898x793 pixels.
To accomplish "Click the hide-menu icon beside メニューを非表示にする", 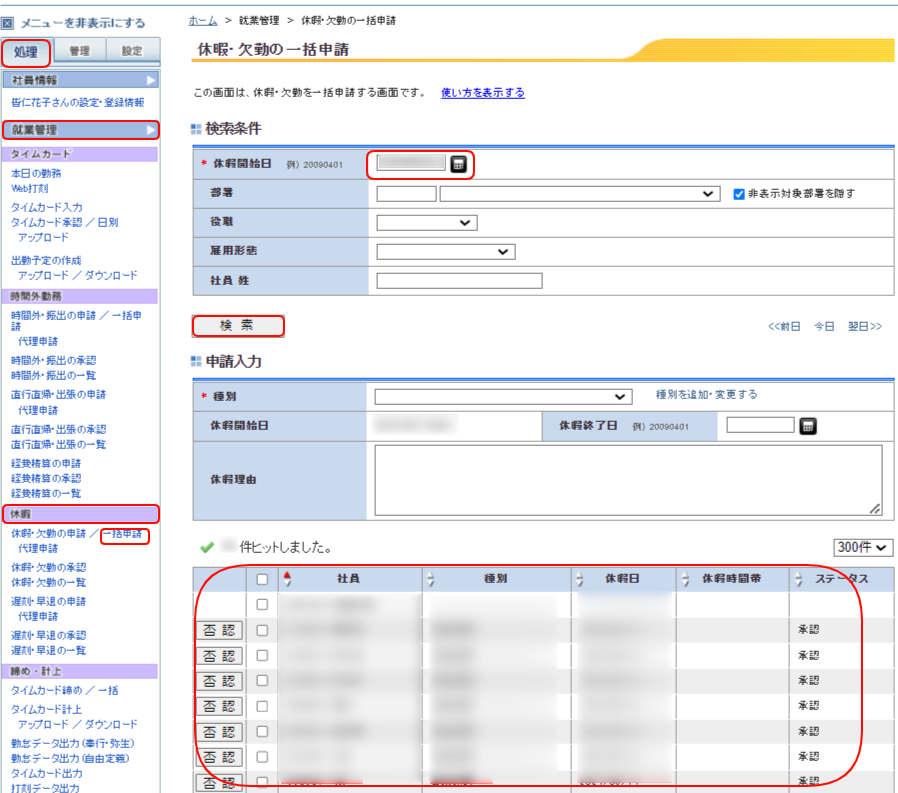I will (x=7, y=23).
